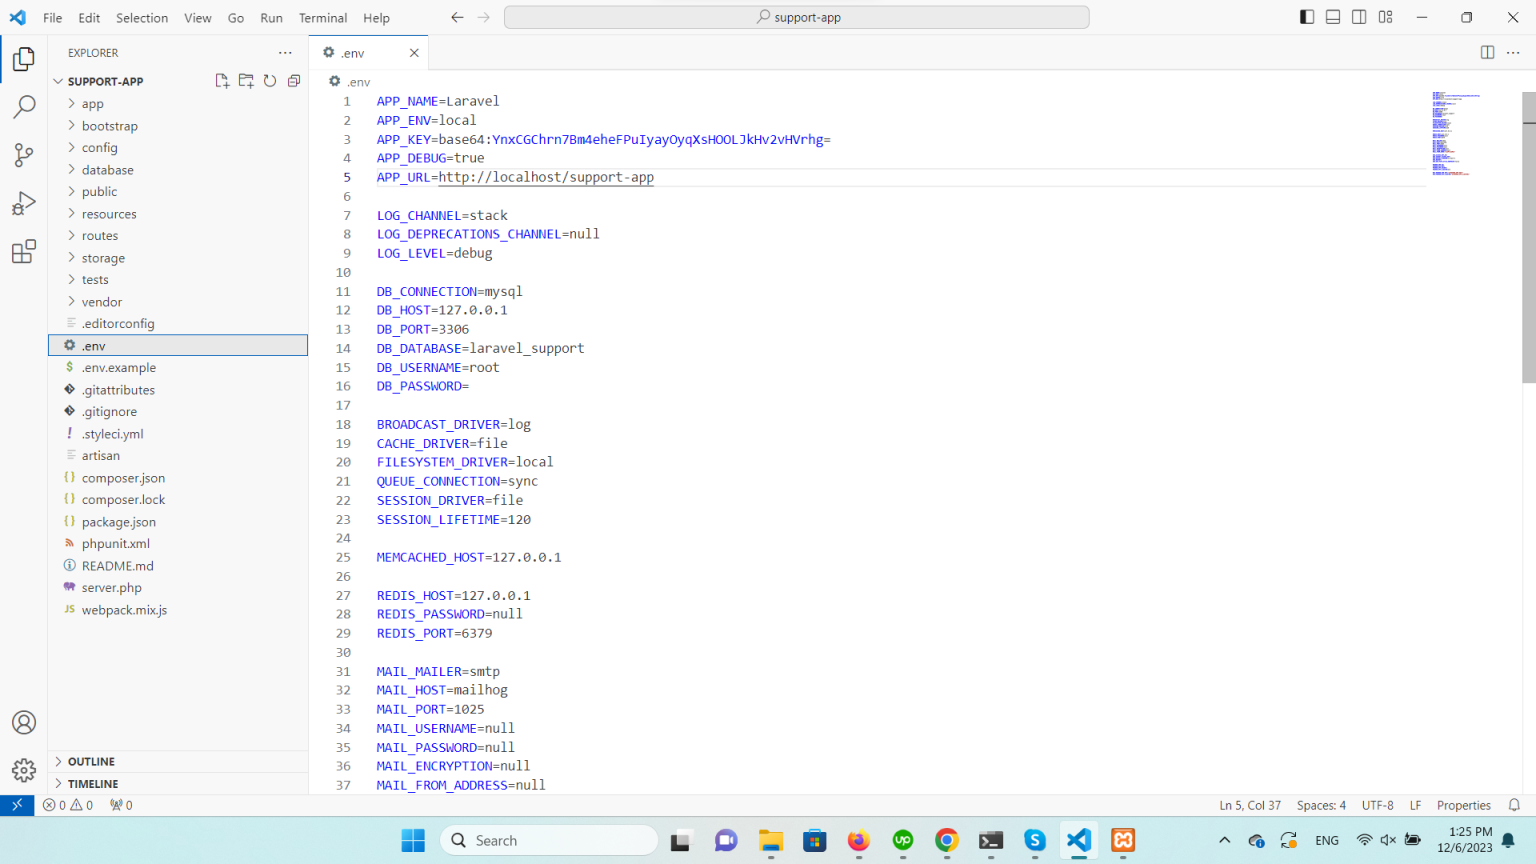
Task: Change indentation via Spaces: 4 indicator
Action: pyautogui.click(x=1321, y=805)
